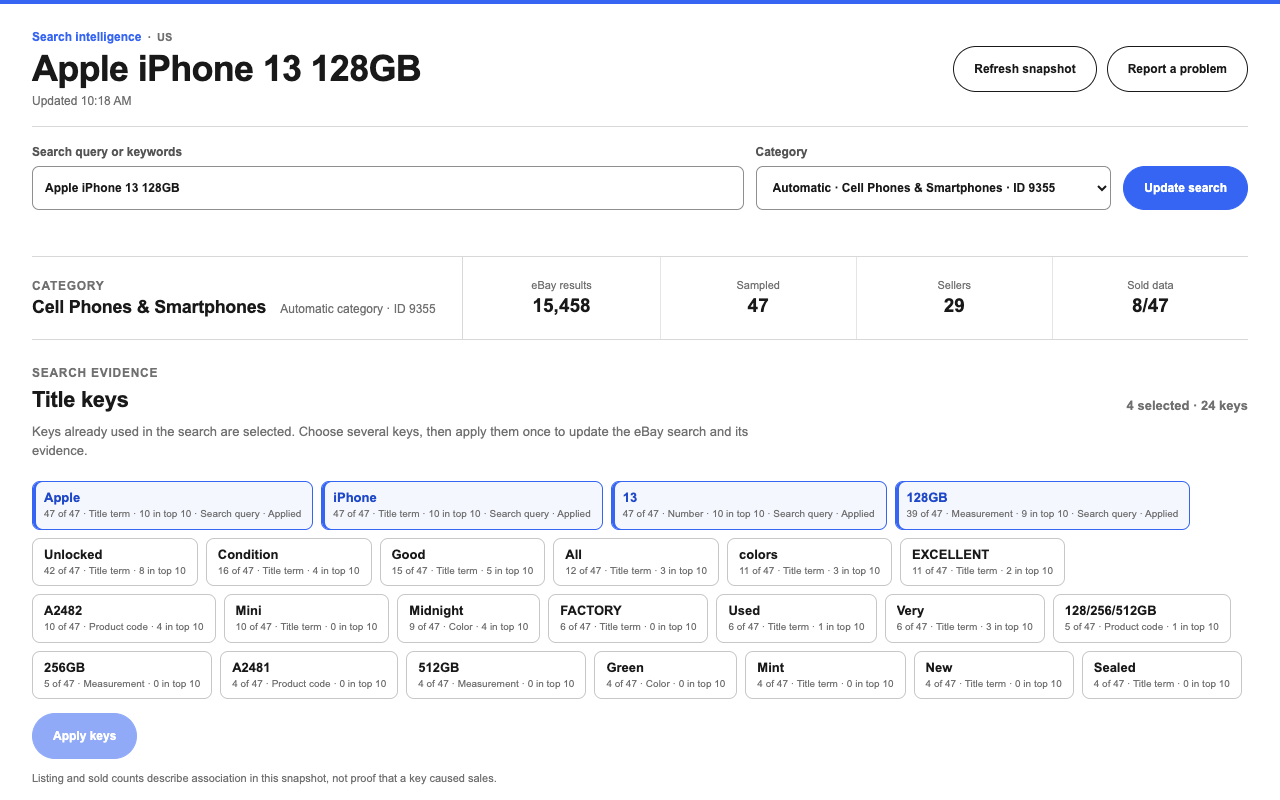The image size is (1280, 800).
Task: Click the 'Updated 10:18 AM' timestamp
Action: (81, 101)
